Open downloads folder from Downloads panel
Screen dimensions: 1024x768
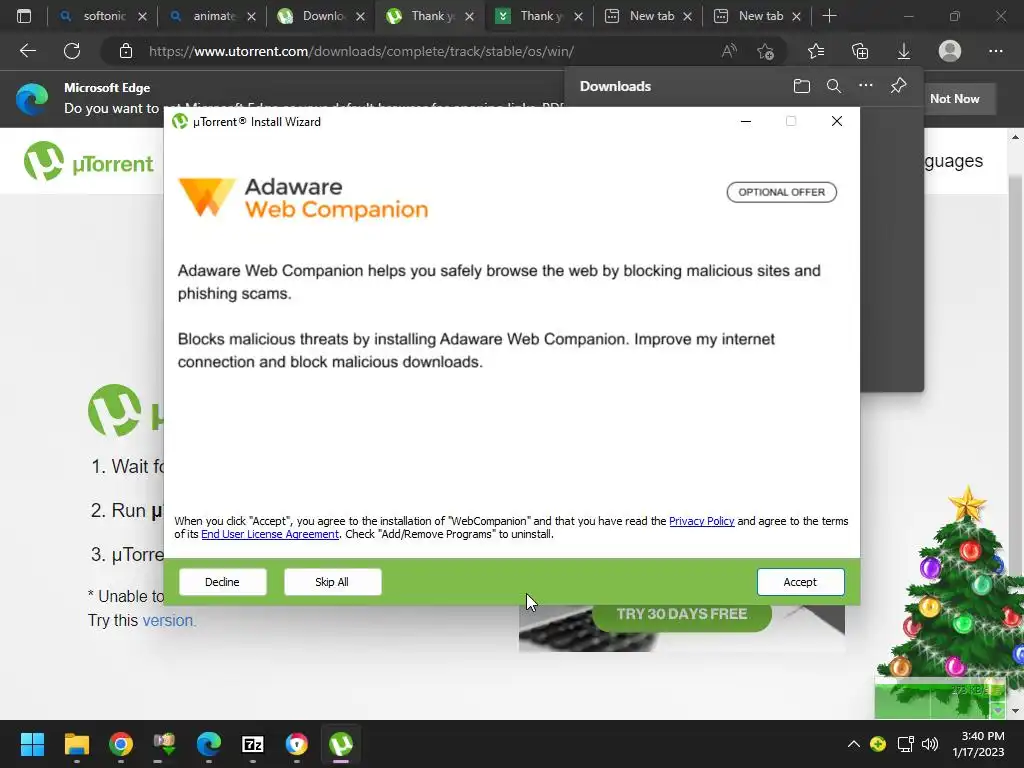pyautogui.click(x=802, y=86)
